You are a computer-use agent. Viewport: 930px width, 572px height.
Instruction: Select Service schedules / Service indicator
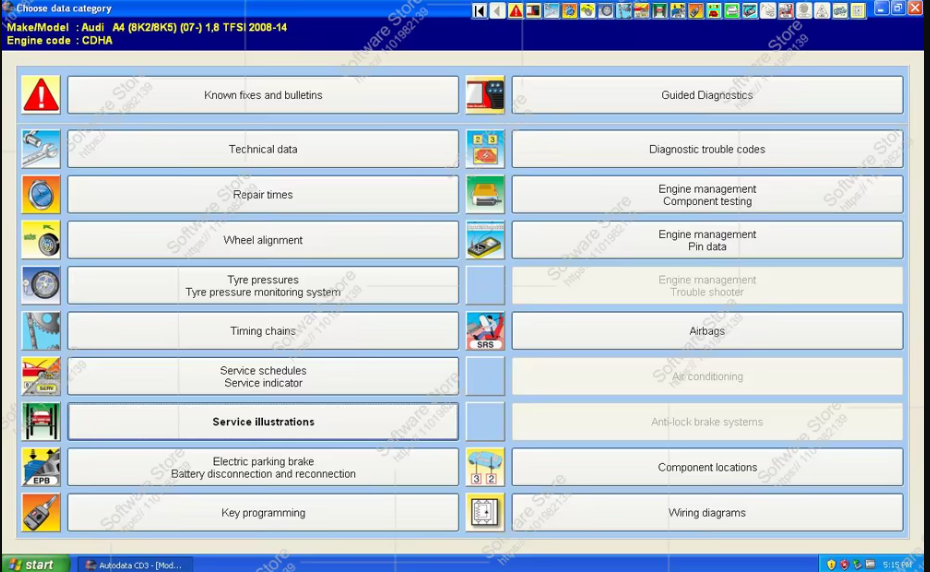point(263,376)
